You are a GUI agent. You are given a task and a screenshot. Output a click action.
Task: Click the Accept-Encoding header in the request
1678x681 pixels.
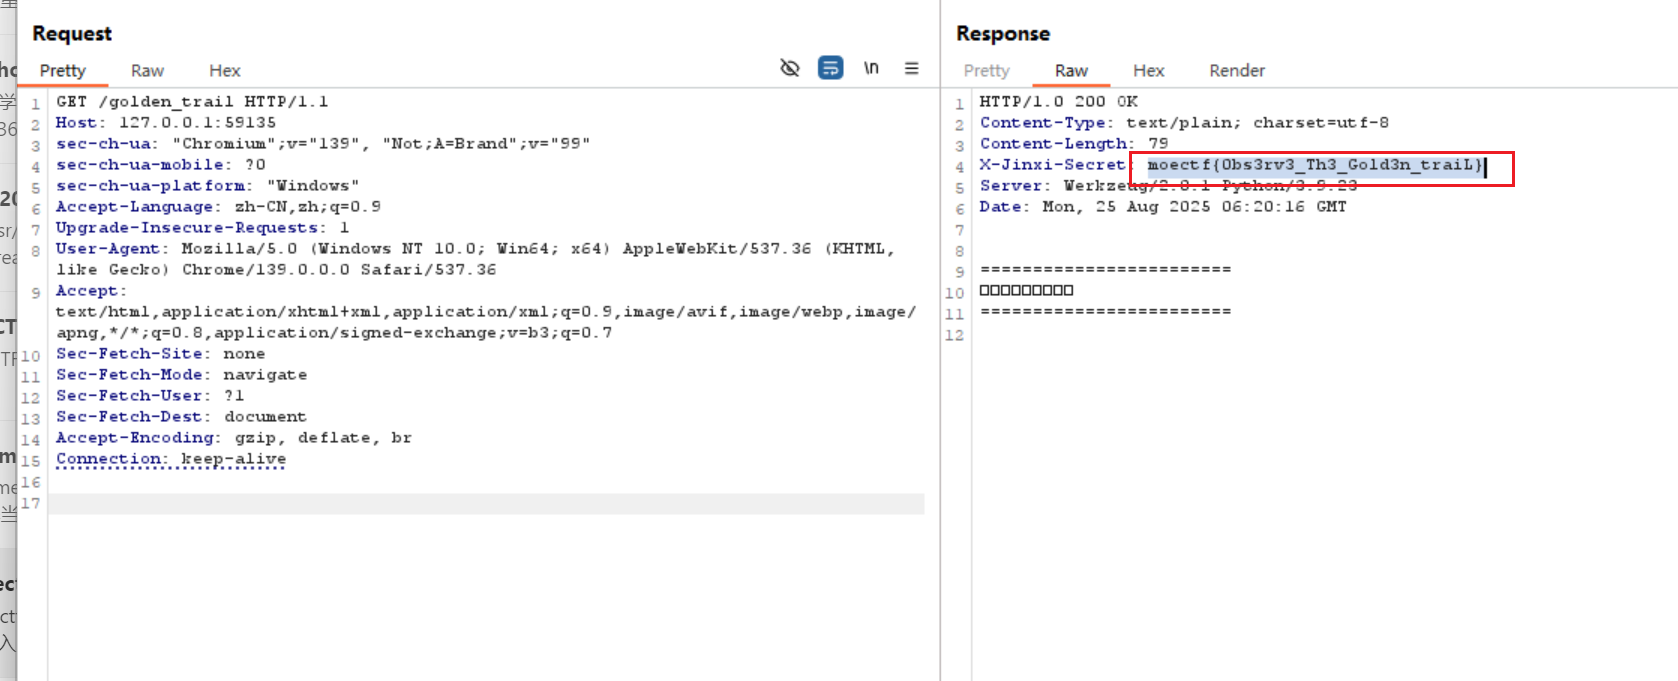[134, 438]
